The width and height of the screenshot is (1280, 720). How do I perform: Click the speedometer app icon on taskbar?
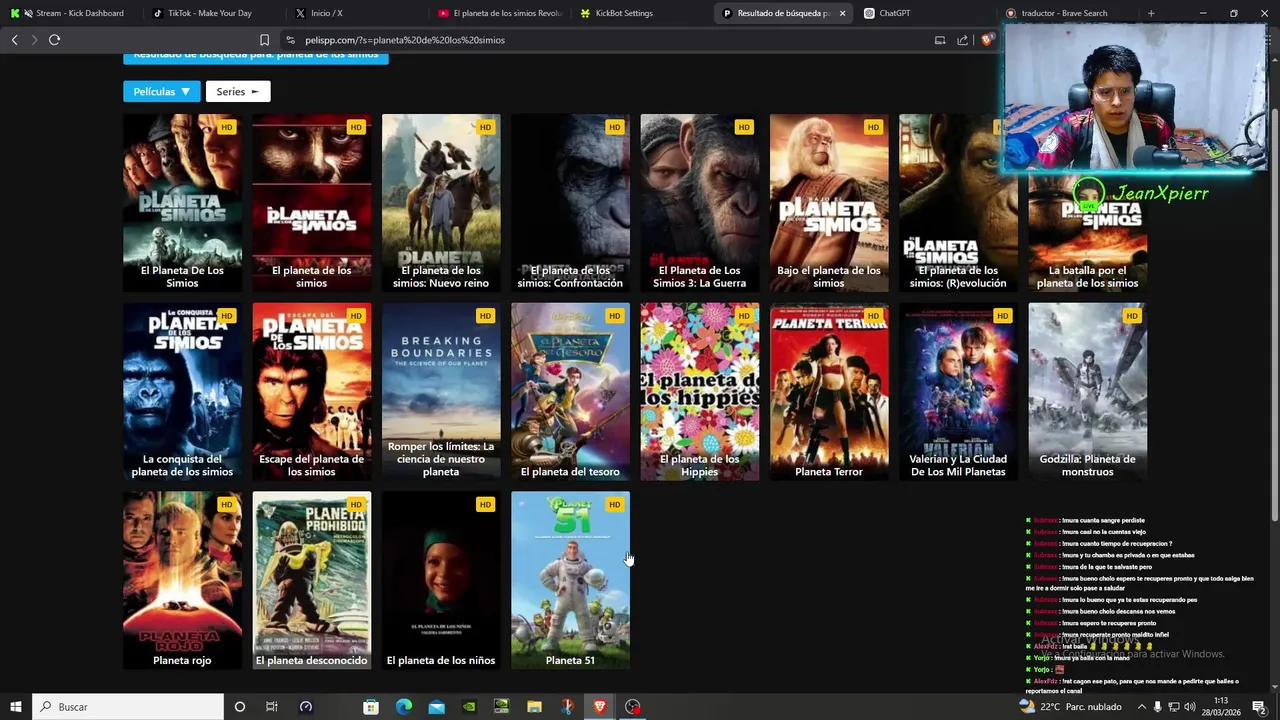coord(306,707)
